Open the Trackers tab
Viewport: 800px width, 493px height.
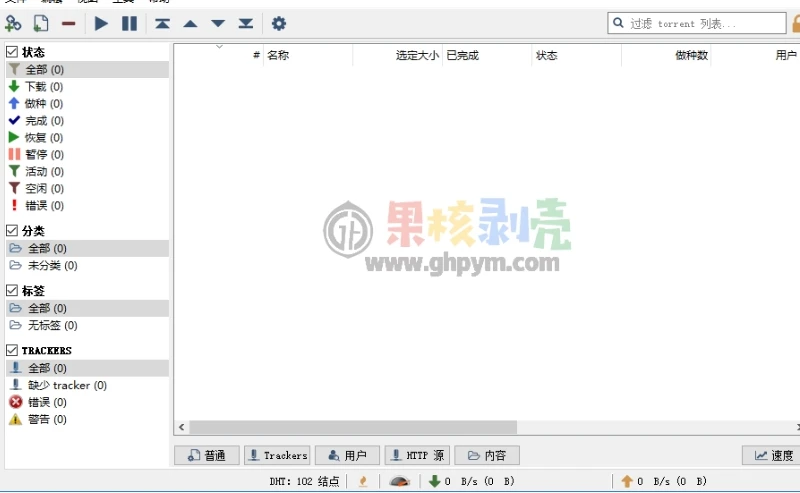(278, 455)
